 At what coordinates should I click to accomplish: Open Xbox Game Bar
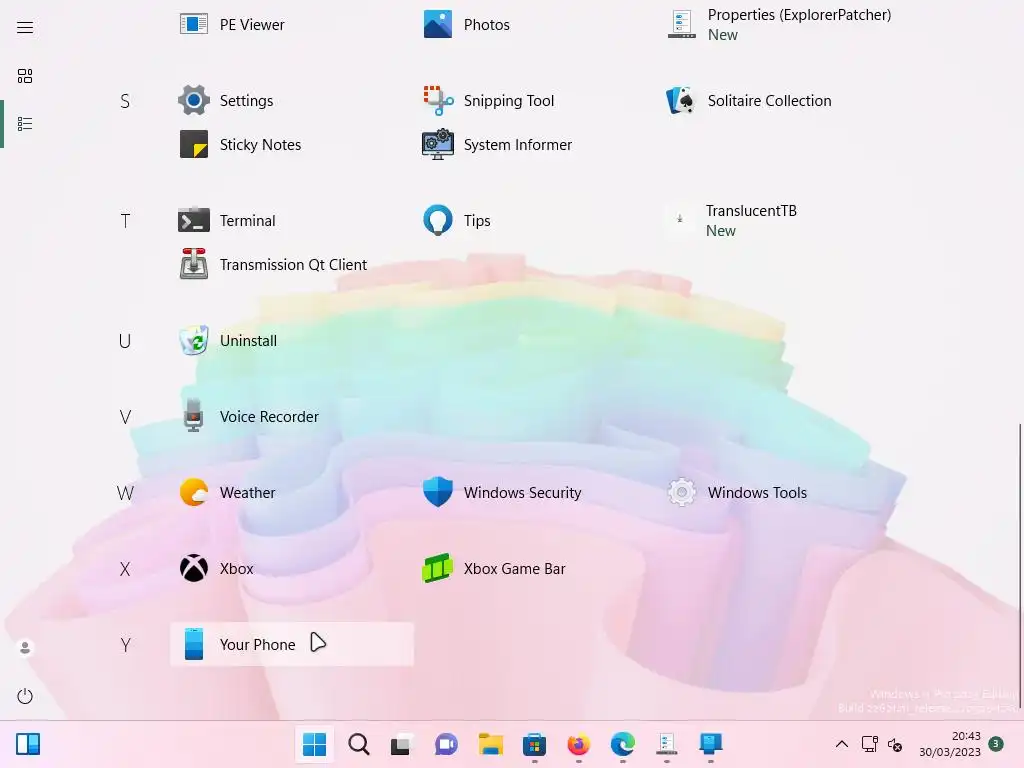coord(536,569)
